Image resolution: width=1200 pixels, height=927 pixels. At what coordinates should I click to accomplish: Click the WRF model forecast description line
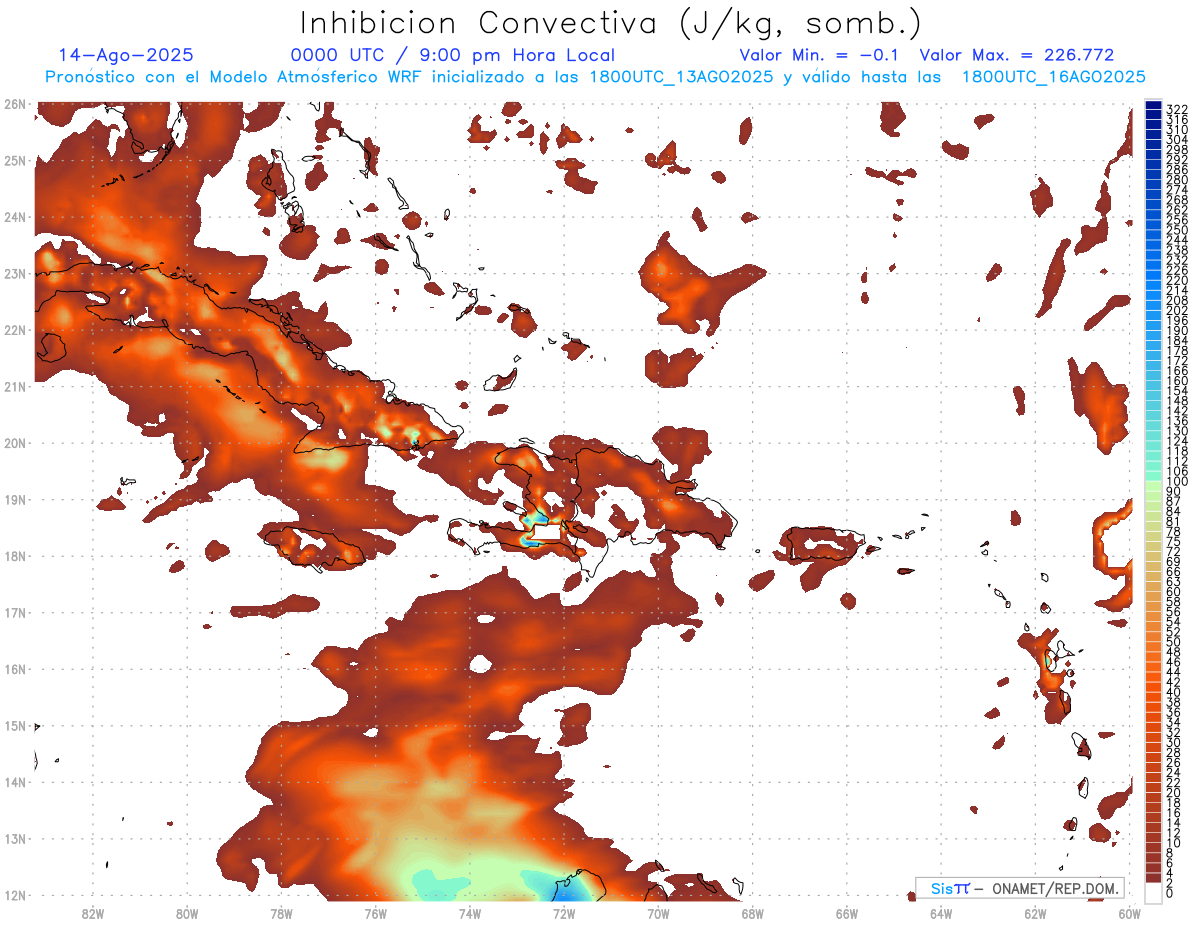[595, 77]
